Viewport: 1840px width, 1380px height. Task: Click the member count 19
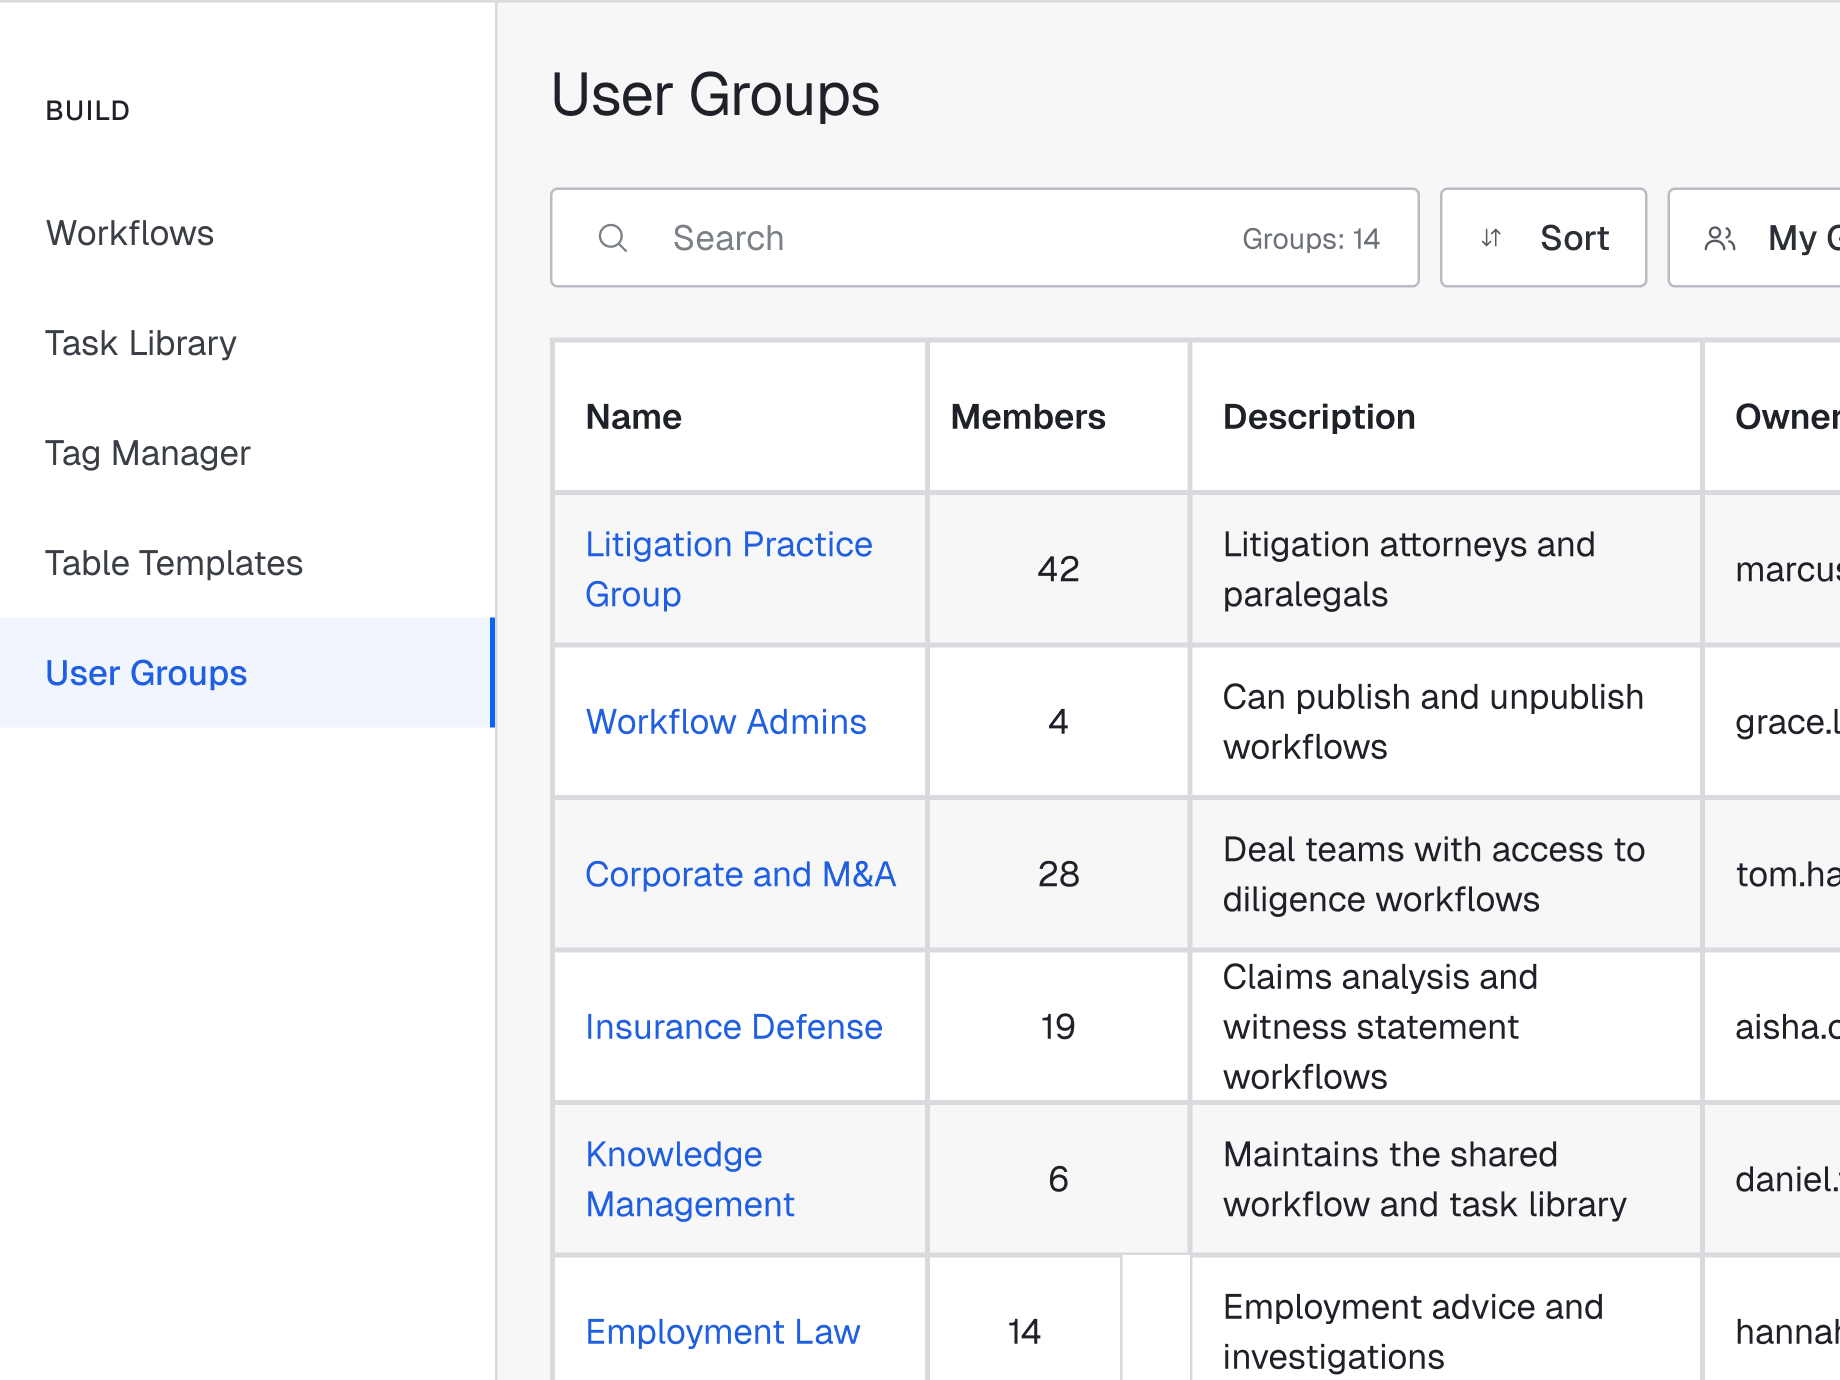(x=1058, y=1027)
